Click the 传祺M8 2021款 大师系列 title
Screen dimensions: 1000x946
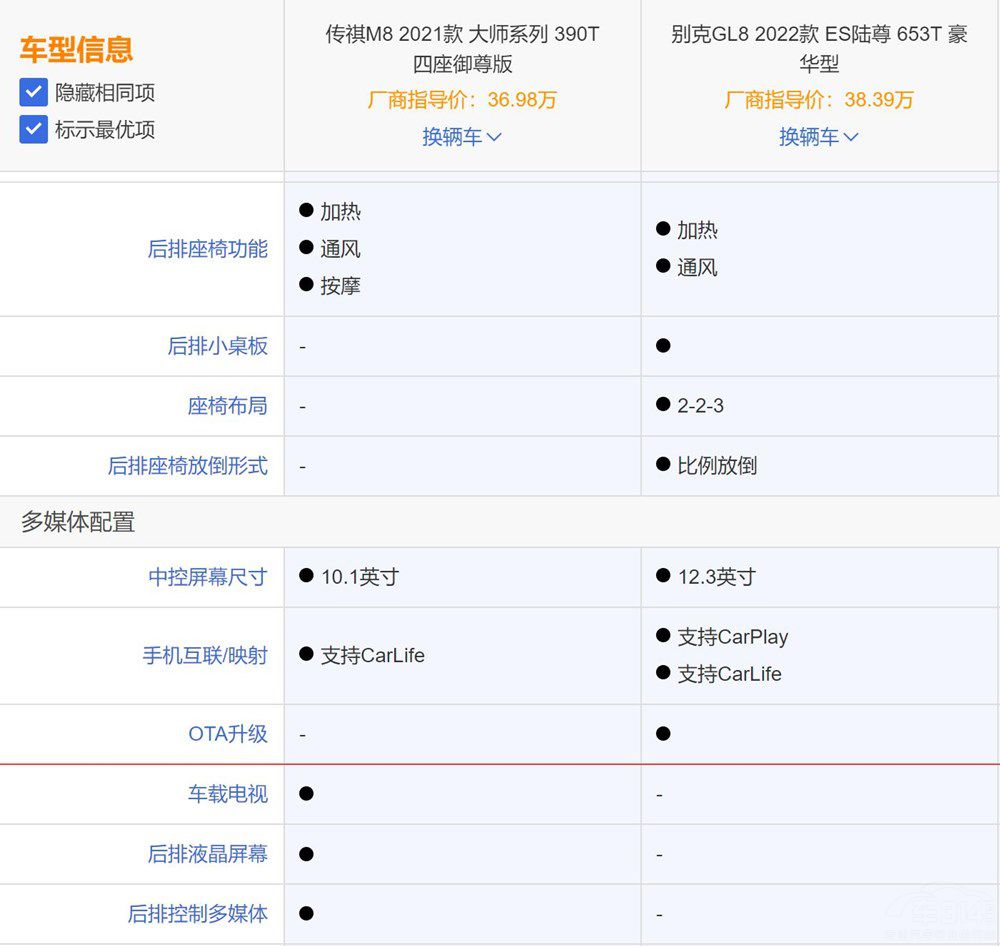pos(462,49)
